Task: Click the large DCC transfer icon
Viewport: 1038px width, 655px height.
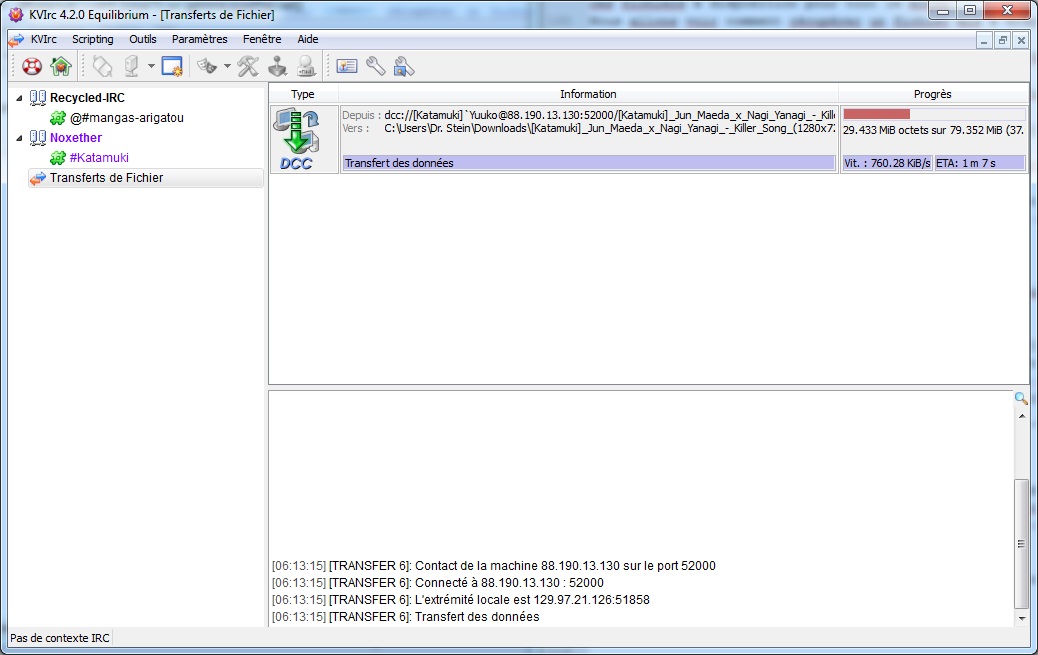Action: [x=297, y=139]
